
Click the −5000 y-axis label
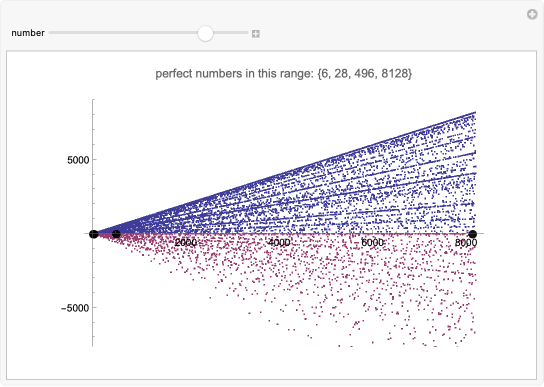tap(75, 308)
